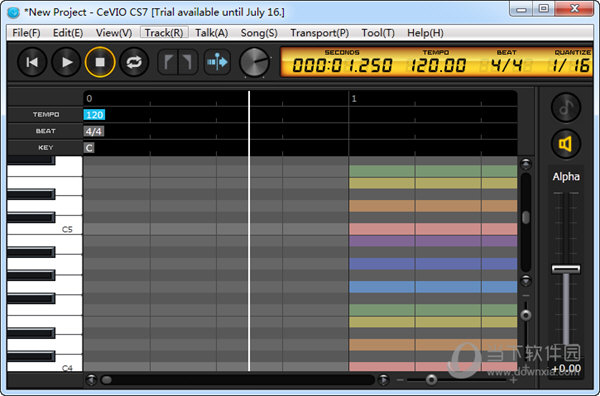
Task: Open the QUANTIZE 1/16 selector
Action: (571, 65)
